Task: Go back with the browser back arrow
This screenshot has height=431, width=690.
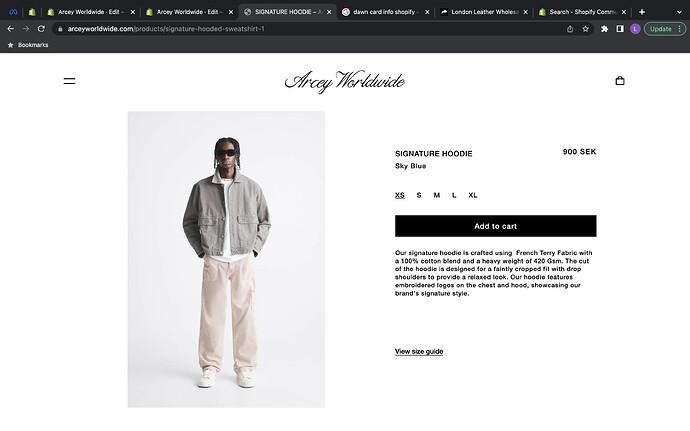Action: (11, 29)
